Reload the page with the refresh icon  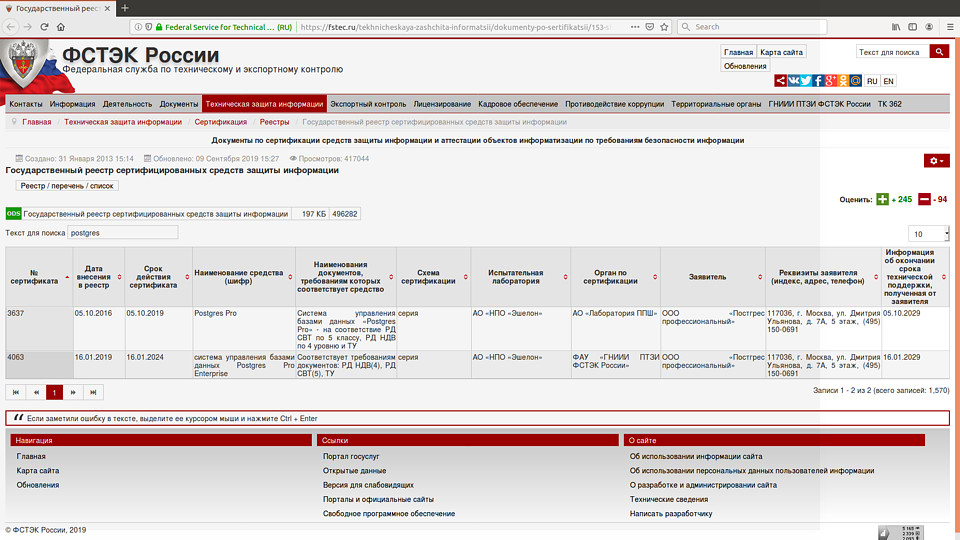pyautogui.click(x=44, y=27)
